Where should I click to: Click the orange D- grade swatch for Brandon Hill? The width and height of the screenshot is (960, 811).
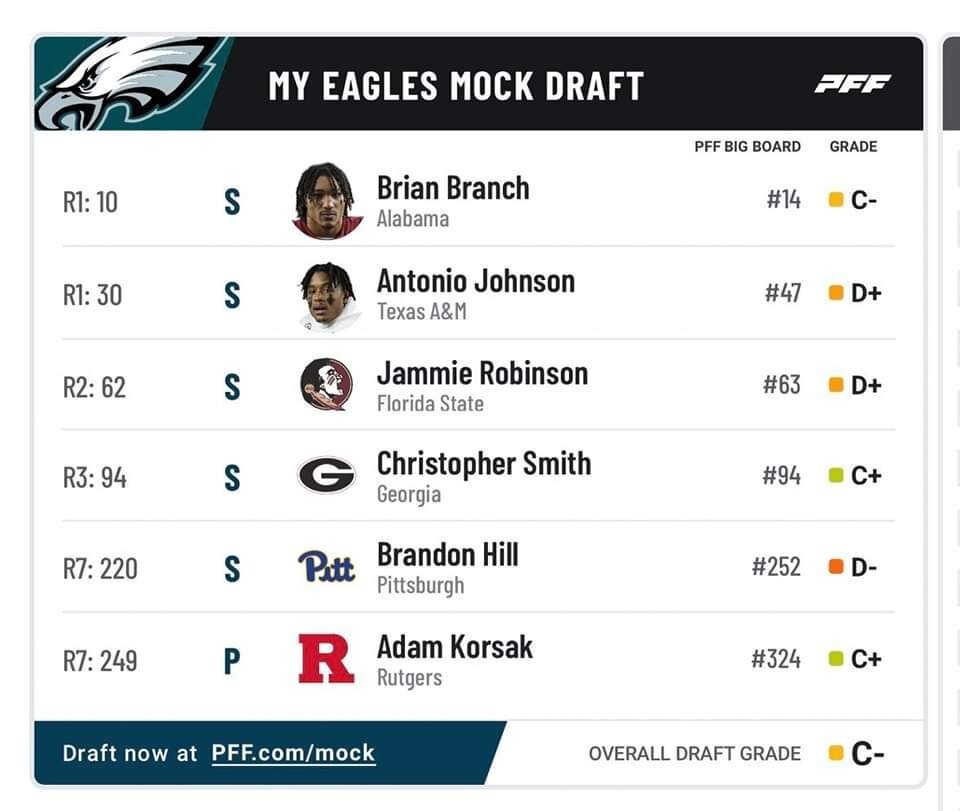pyautogui.click(x=836, y=567)
